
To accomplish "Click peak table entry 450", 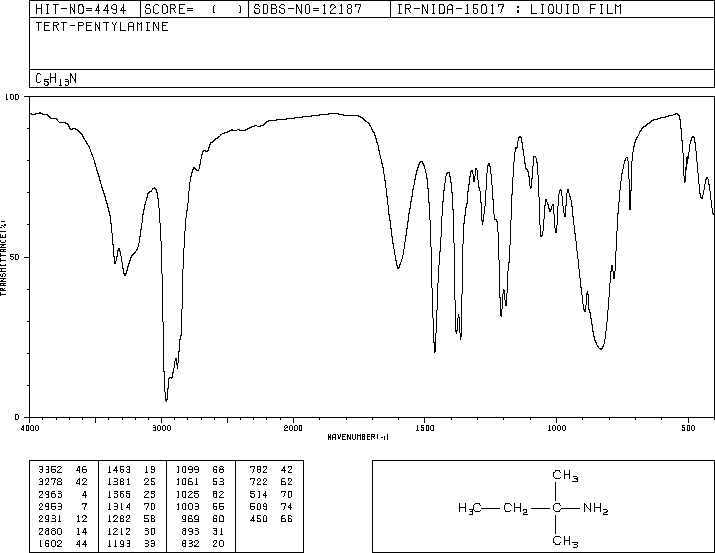I will click(259, 519).
